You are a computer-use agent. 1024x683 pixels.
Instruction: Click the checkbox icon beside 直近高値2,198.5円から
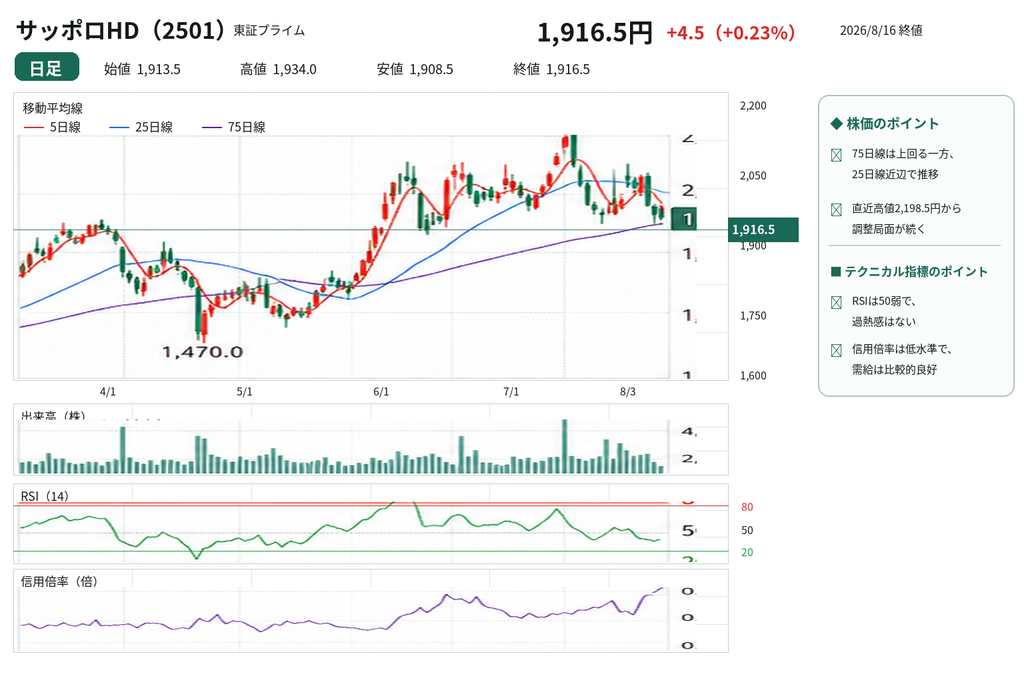(x=836, y=210)
